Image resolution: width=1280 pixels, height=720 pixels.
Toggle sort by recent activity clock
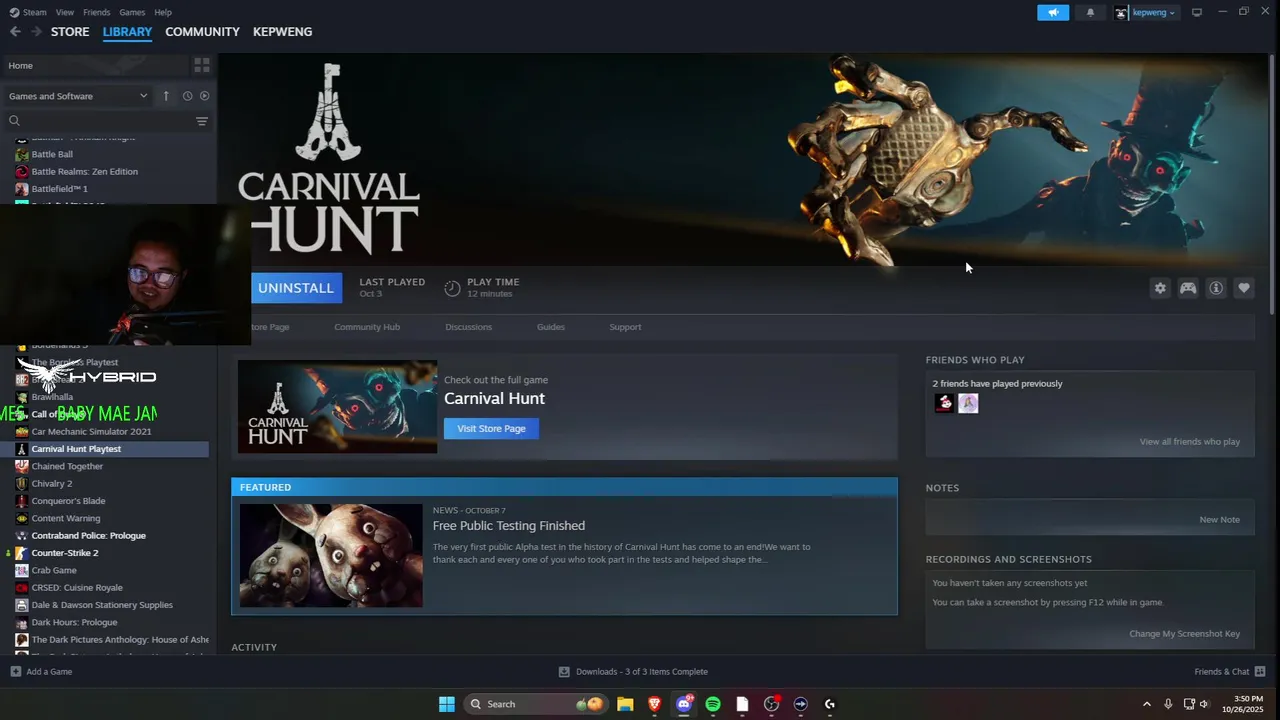tap(187, 96)
